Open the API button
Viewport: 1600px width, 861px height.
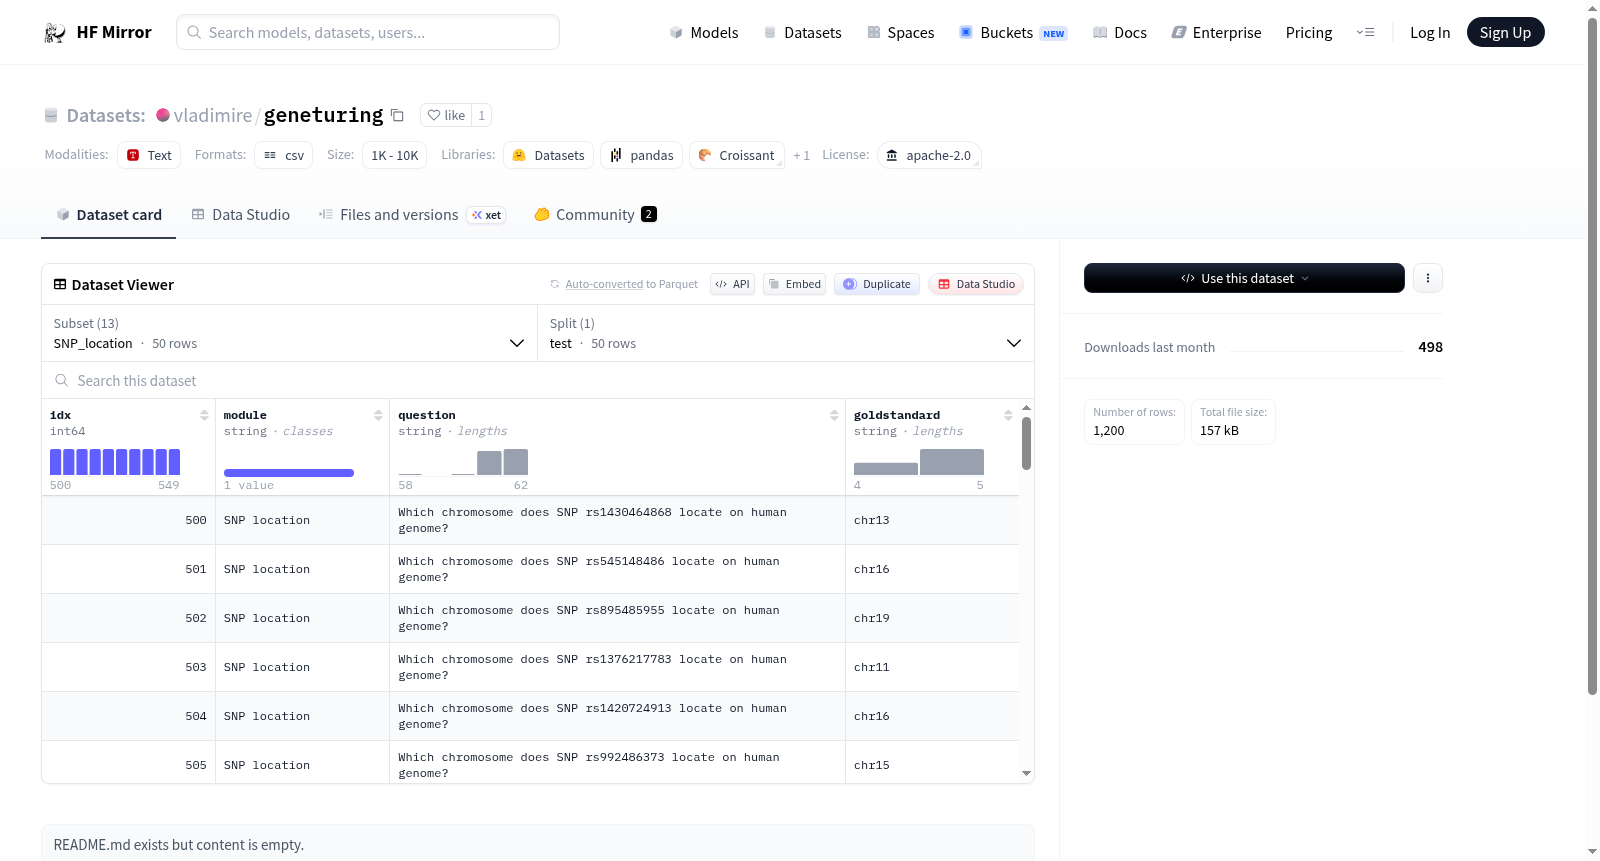732,284
